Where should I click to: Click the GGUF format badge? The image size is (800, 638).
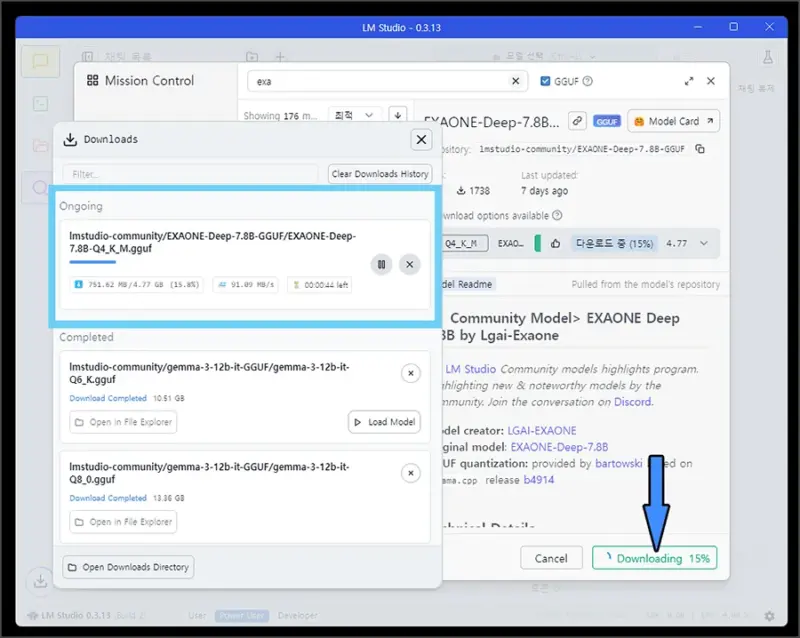pyautogui.click(x=607, y=121)
